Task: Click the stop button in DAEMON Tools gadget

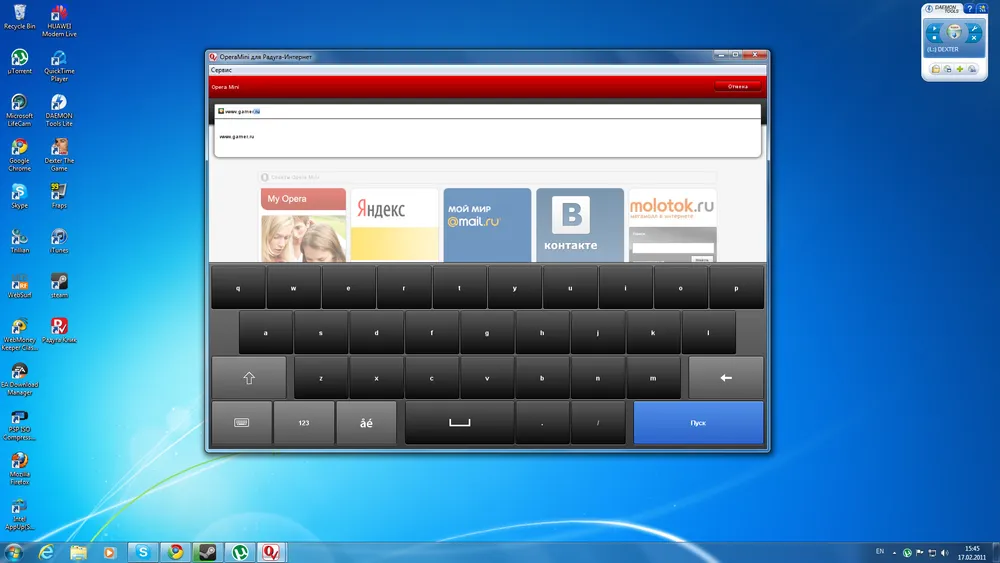Action: tap(934, 38)
